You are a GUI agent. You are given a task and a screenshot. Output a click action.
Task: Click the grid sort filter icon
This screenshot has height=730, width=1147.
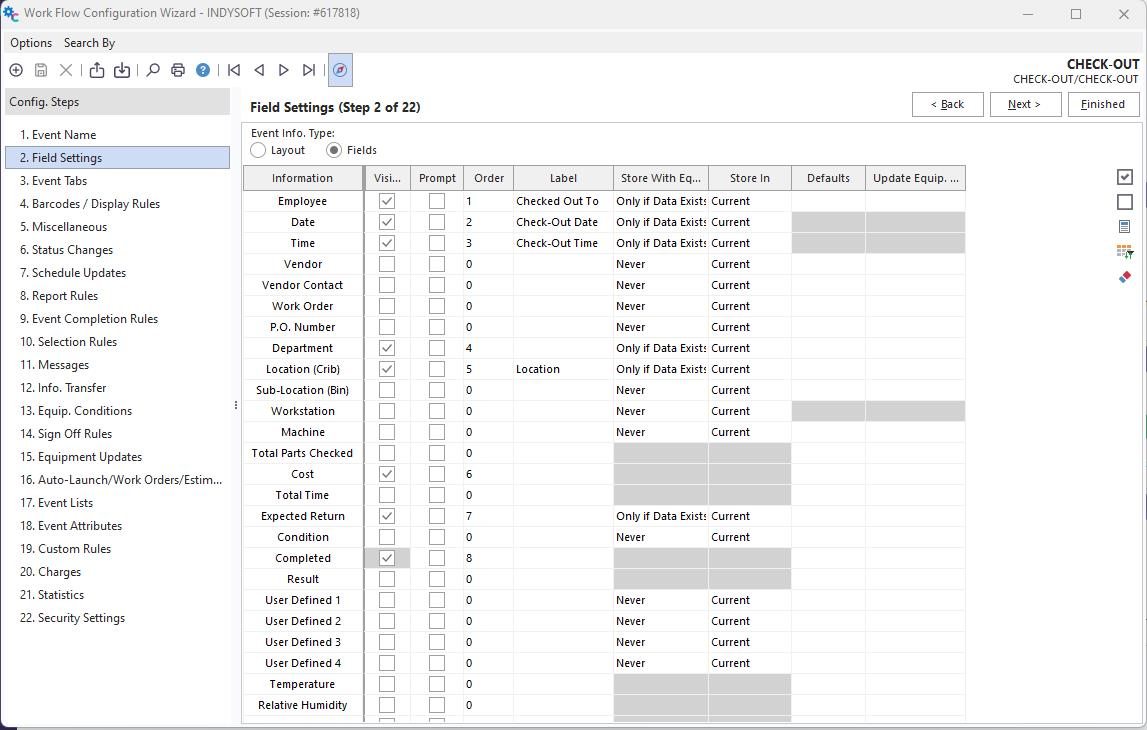(x=1125, y=252)
